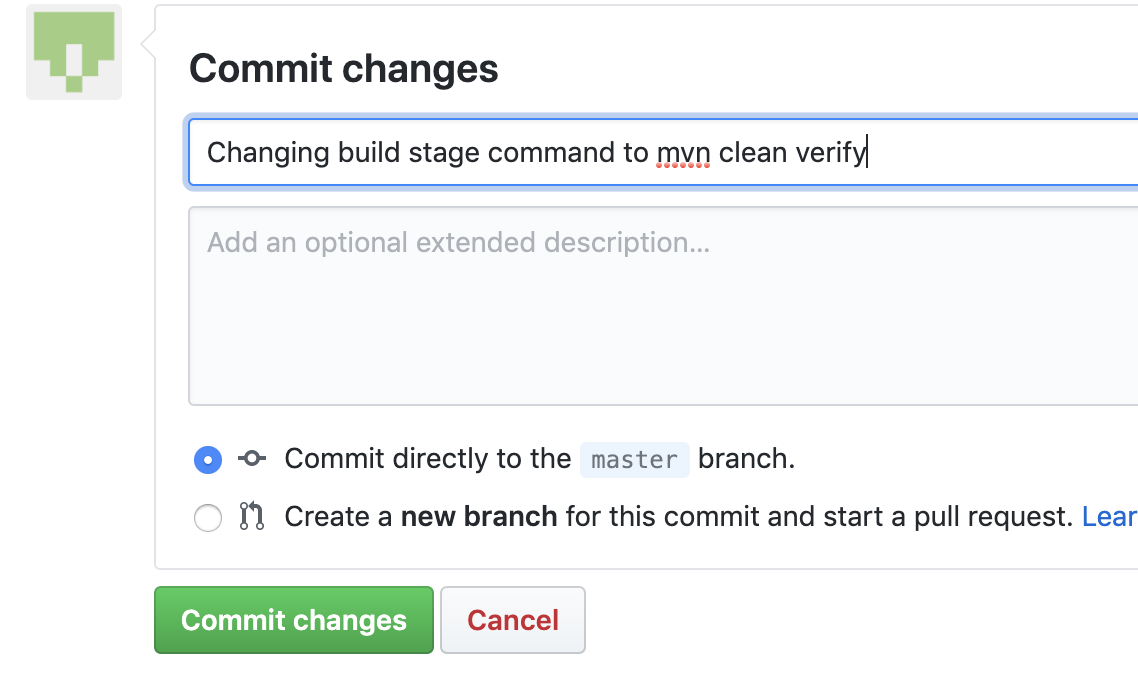Click the word 'stage' in the commit summary
The image size is (1138, 674).
(x=444, y=153)
